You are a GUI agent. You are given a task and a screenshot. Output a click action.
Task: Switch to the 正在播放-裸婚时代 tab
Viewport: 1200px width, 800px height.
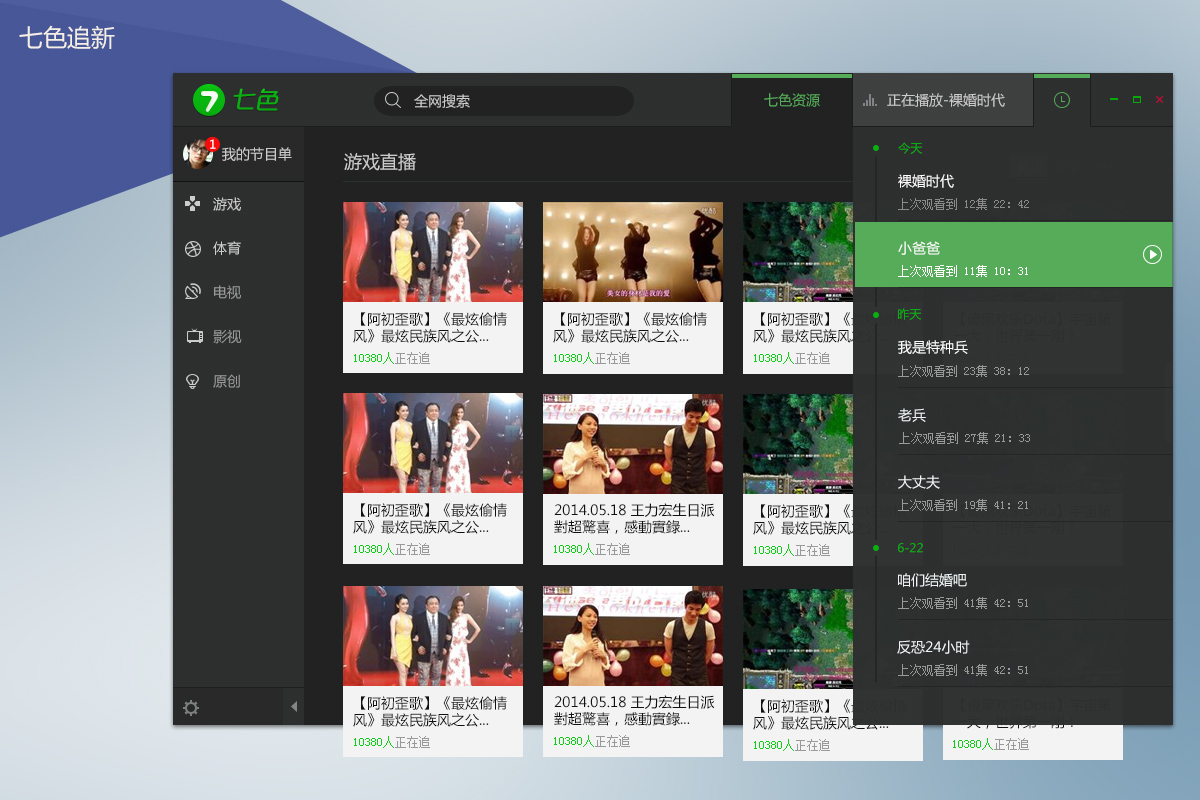(x=943, y=100)
